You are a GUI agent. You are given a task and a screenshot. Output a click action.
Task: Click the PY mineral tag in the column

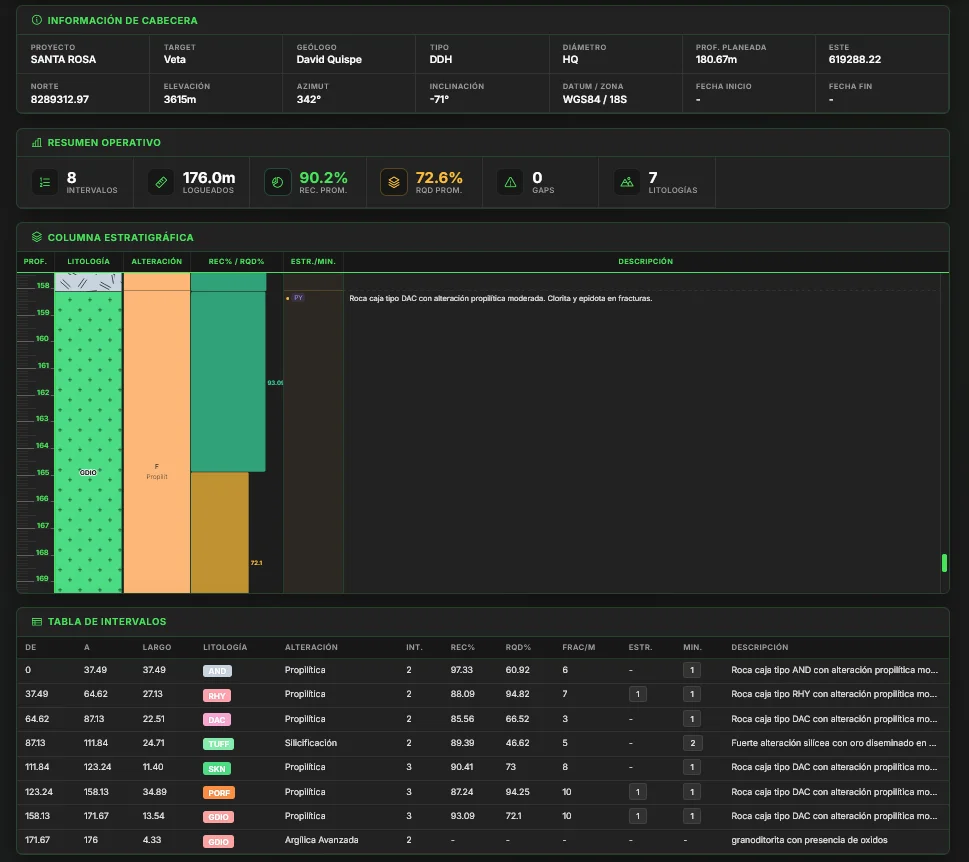298,298
